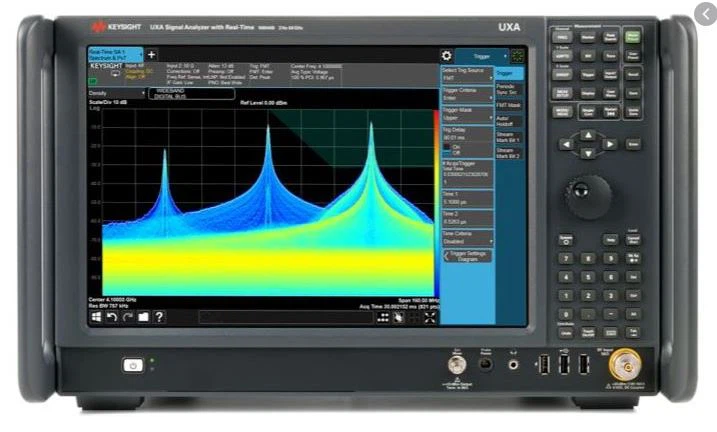Click the redo arrow icon
This screenshot has height=432, width=717.
[128, 317]
